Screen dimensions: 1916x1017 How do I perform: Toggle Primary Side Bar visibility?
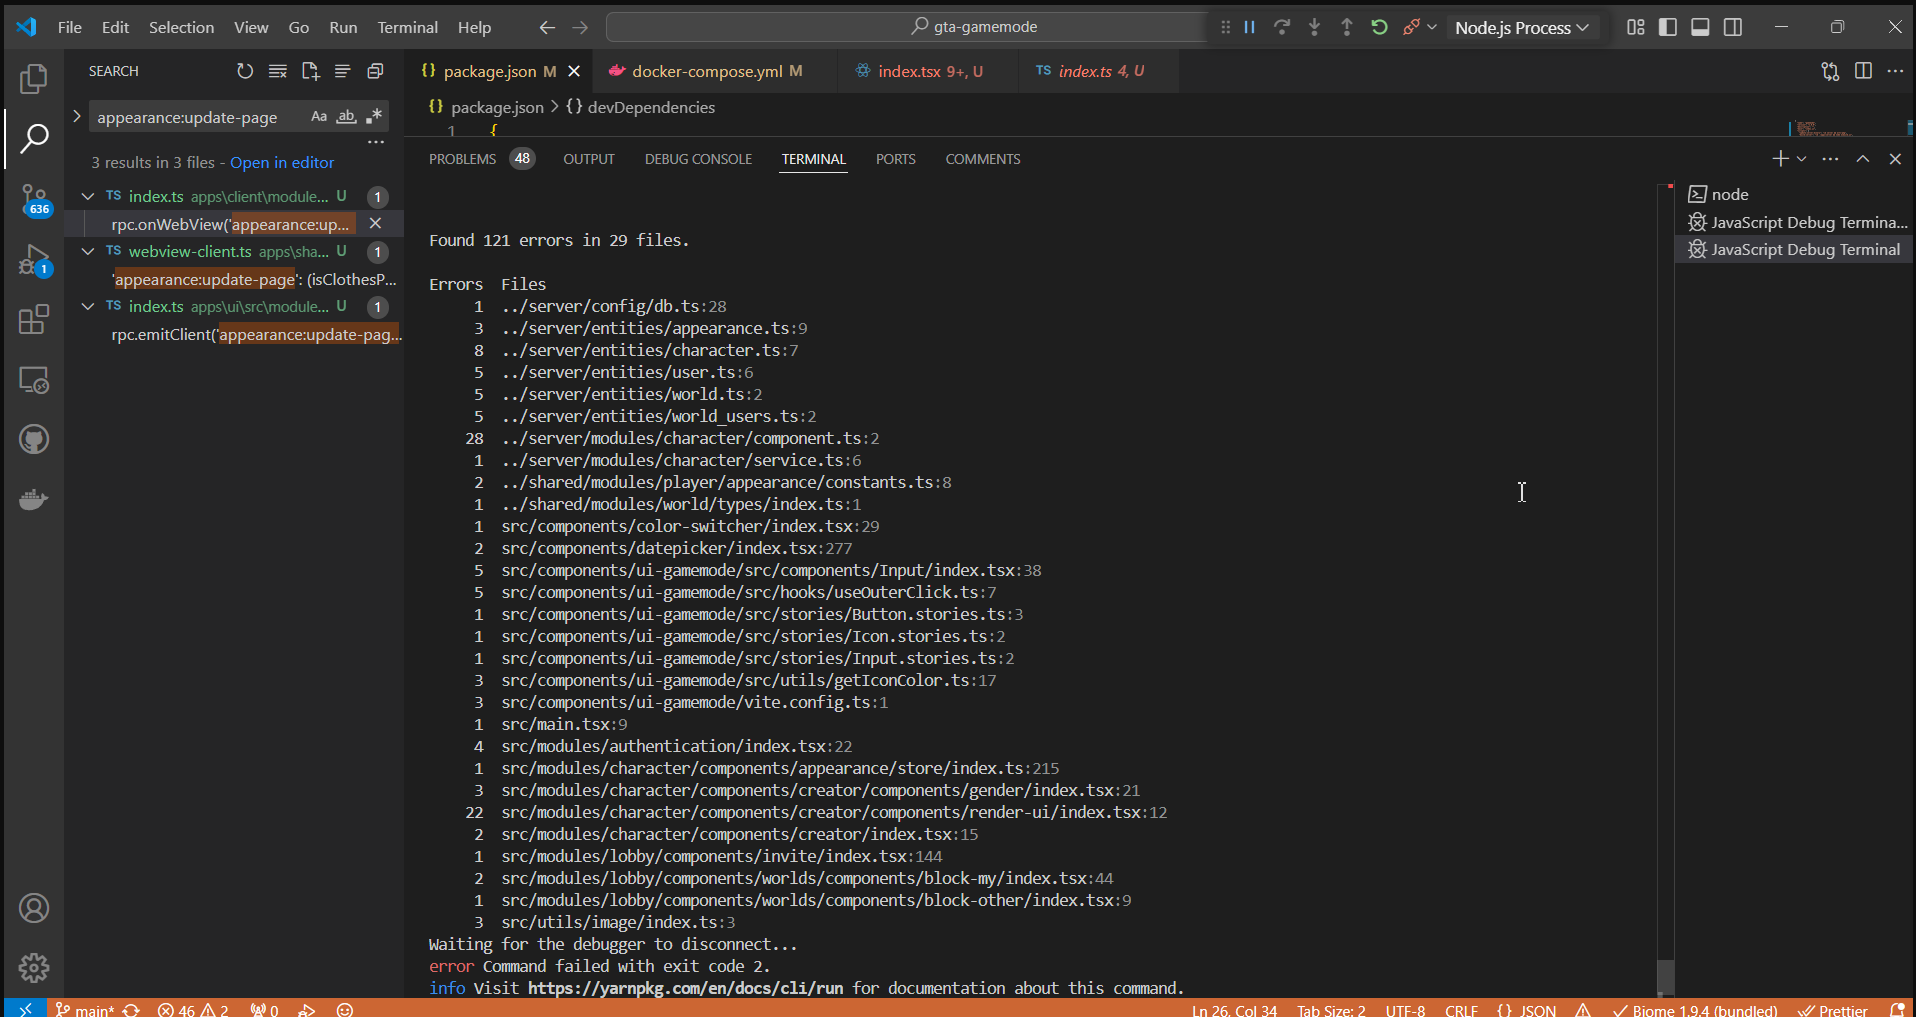(x=1668, y=27)
